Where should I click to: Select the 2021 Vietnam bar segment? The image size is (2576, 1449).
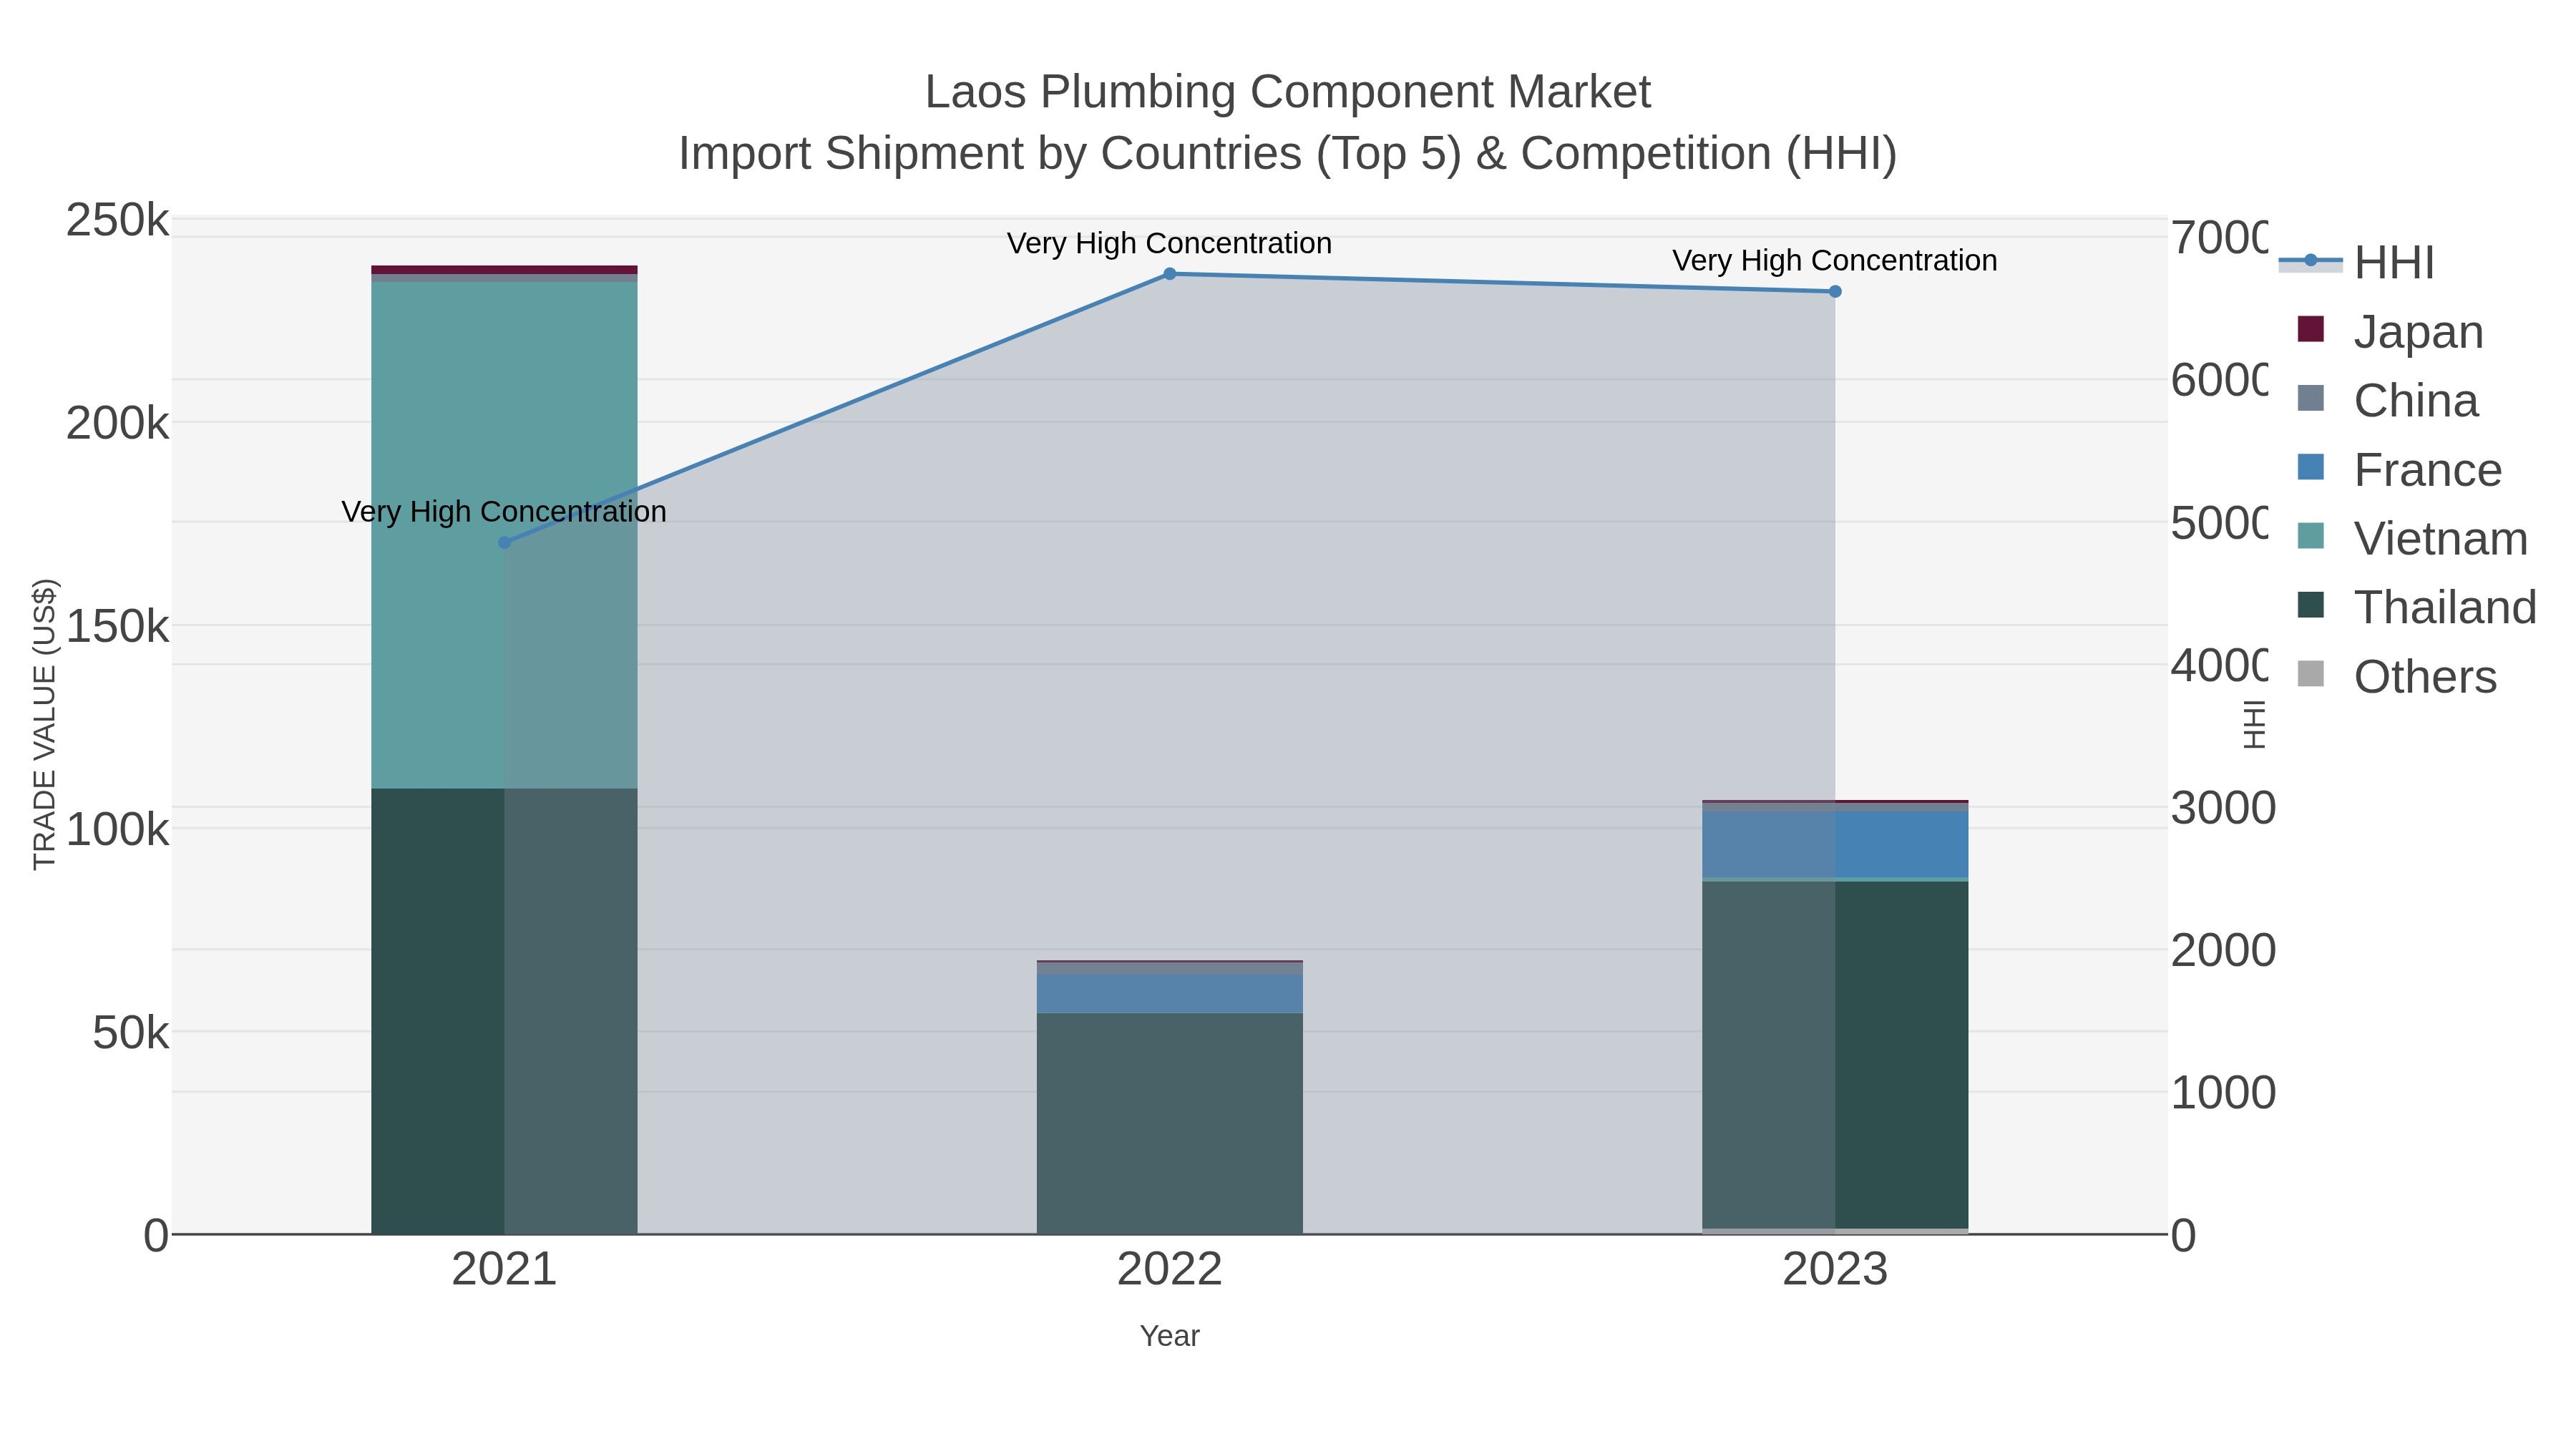[x=504, y=535]
